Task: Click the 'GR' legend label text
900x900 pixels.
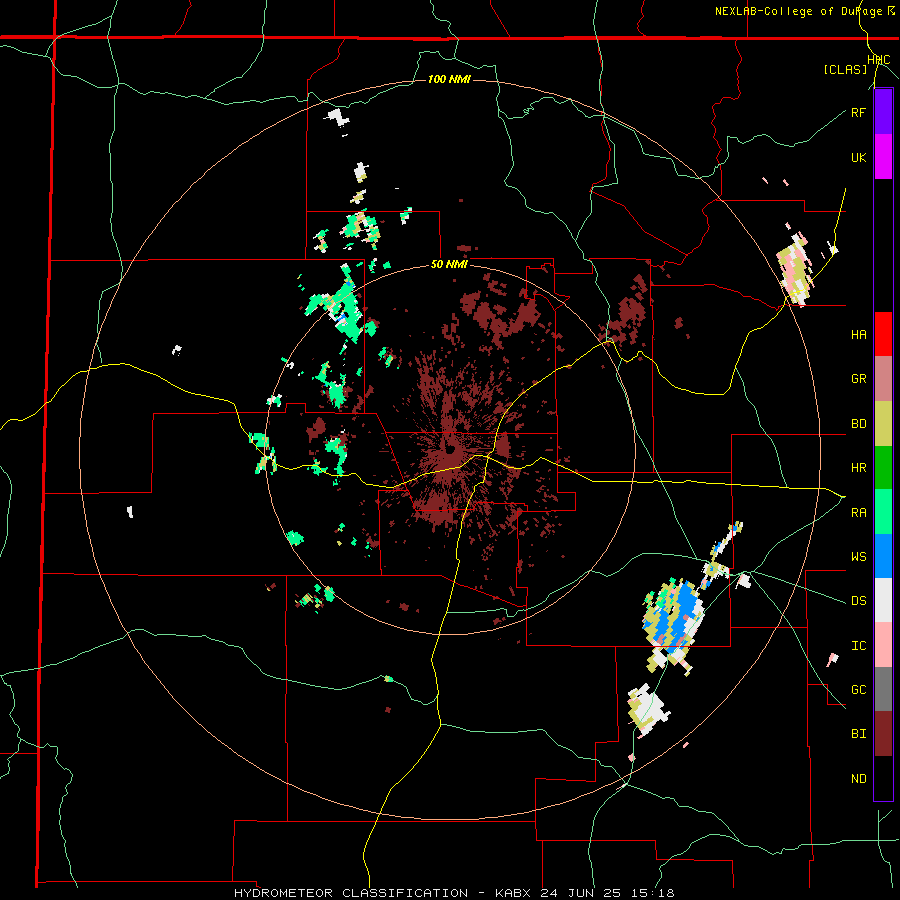Action: click(x=858, y=379)
